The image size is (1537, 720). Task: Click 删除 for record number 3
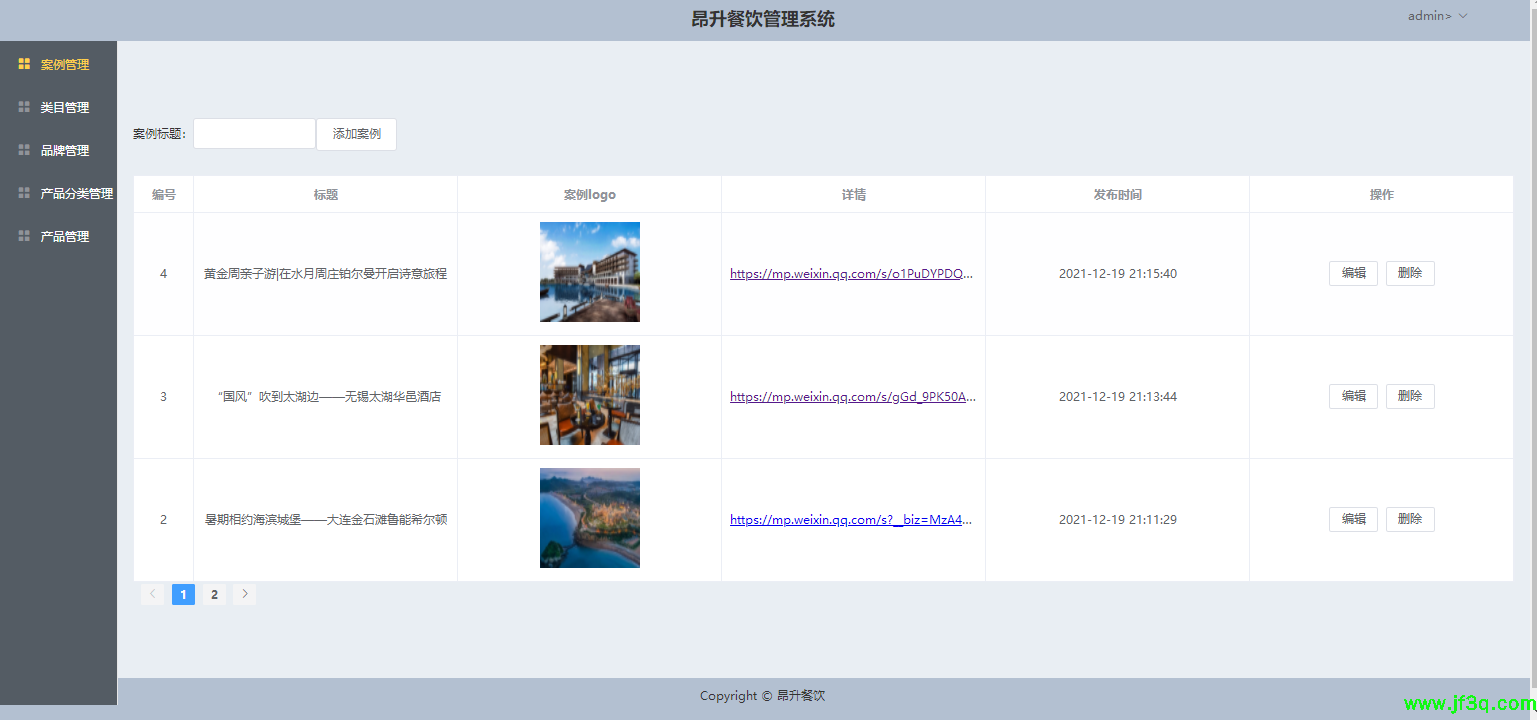tap(1410, 396)
